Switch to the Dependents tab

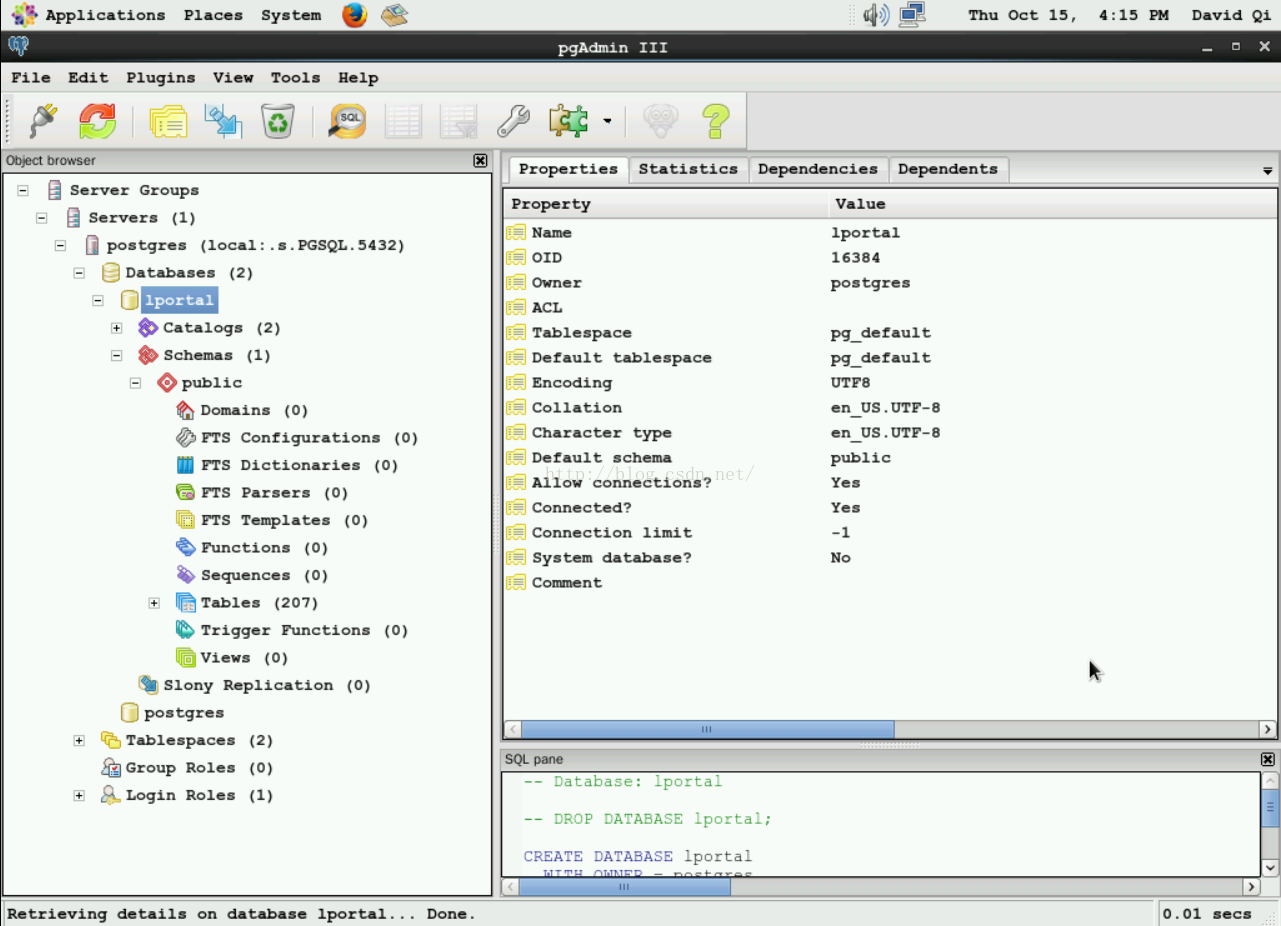pos(948,169)
